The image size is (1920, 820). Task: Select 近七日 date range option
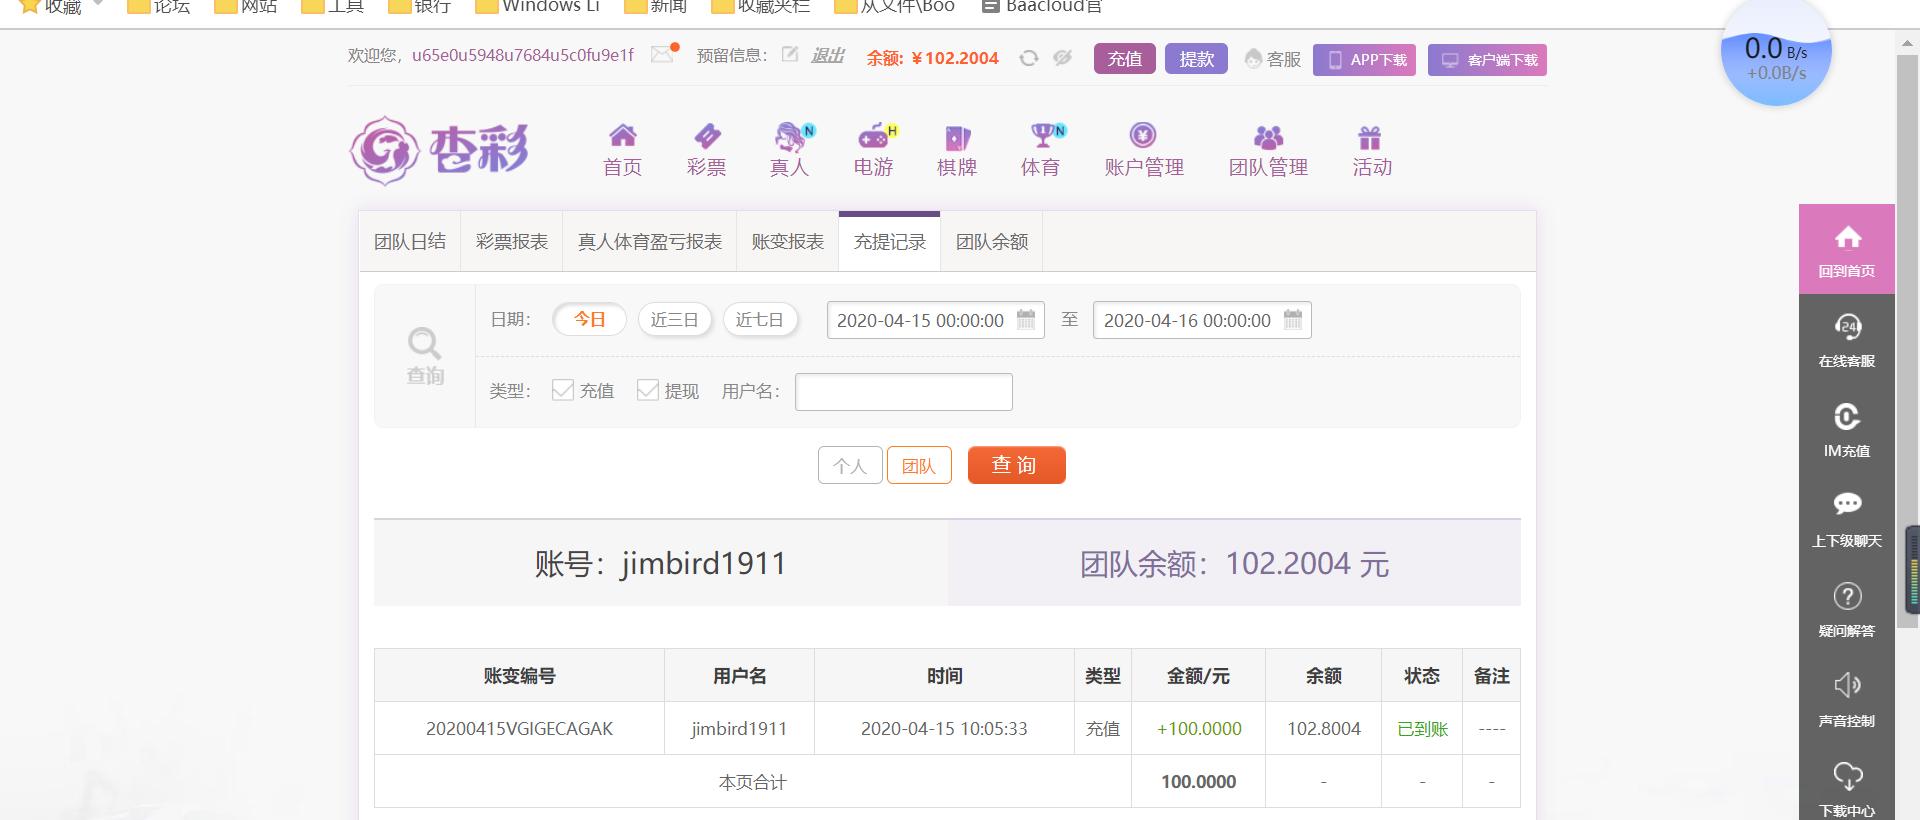coord(760,320)
